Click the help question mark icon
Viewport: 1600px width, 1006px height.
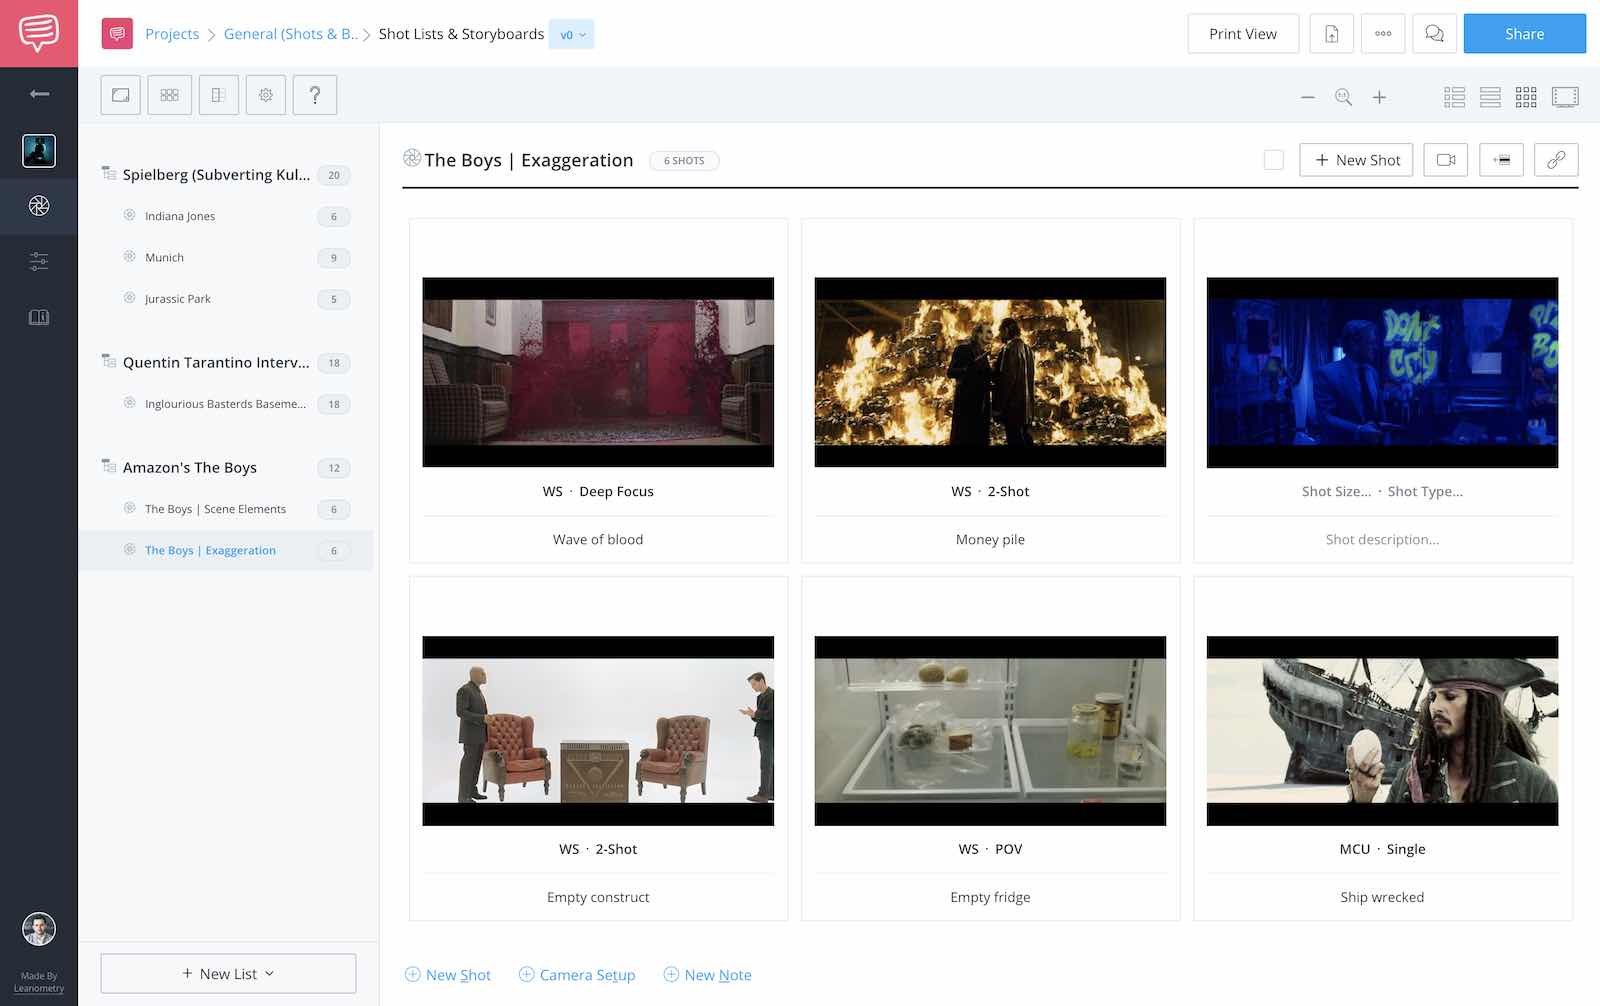pos(315,95)
